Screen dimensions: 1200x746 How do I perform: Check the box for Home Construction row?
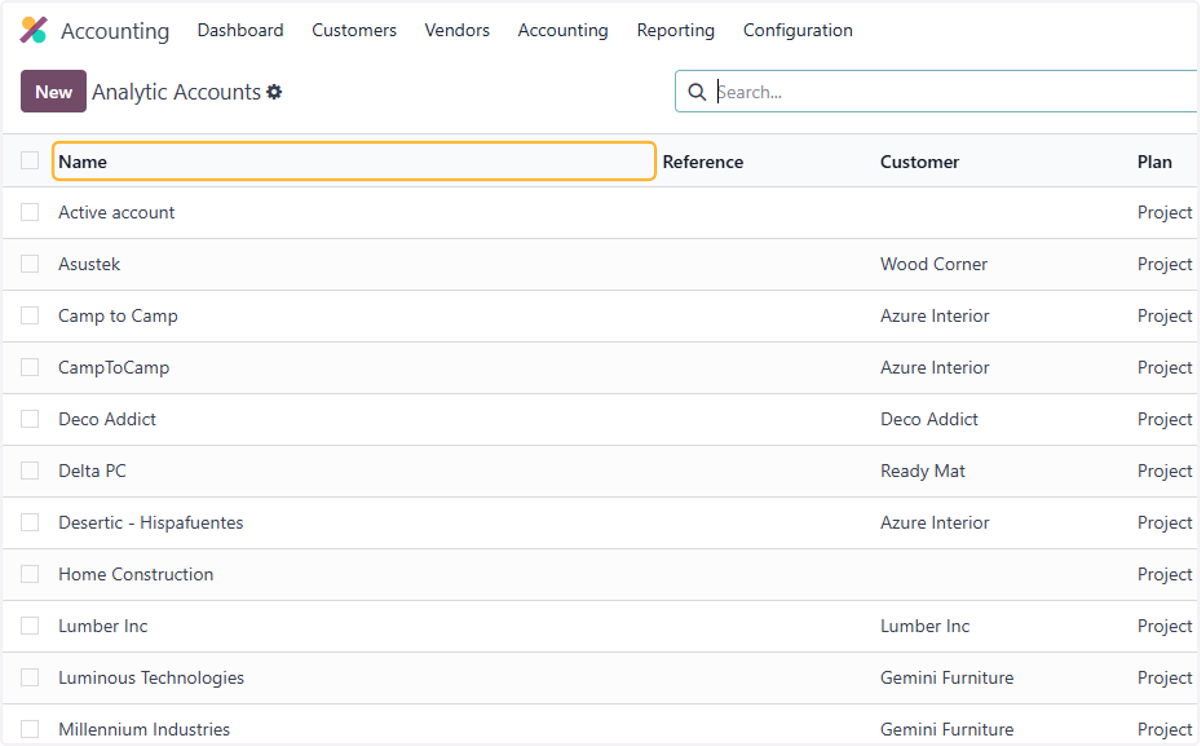pos(30,574)
